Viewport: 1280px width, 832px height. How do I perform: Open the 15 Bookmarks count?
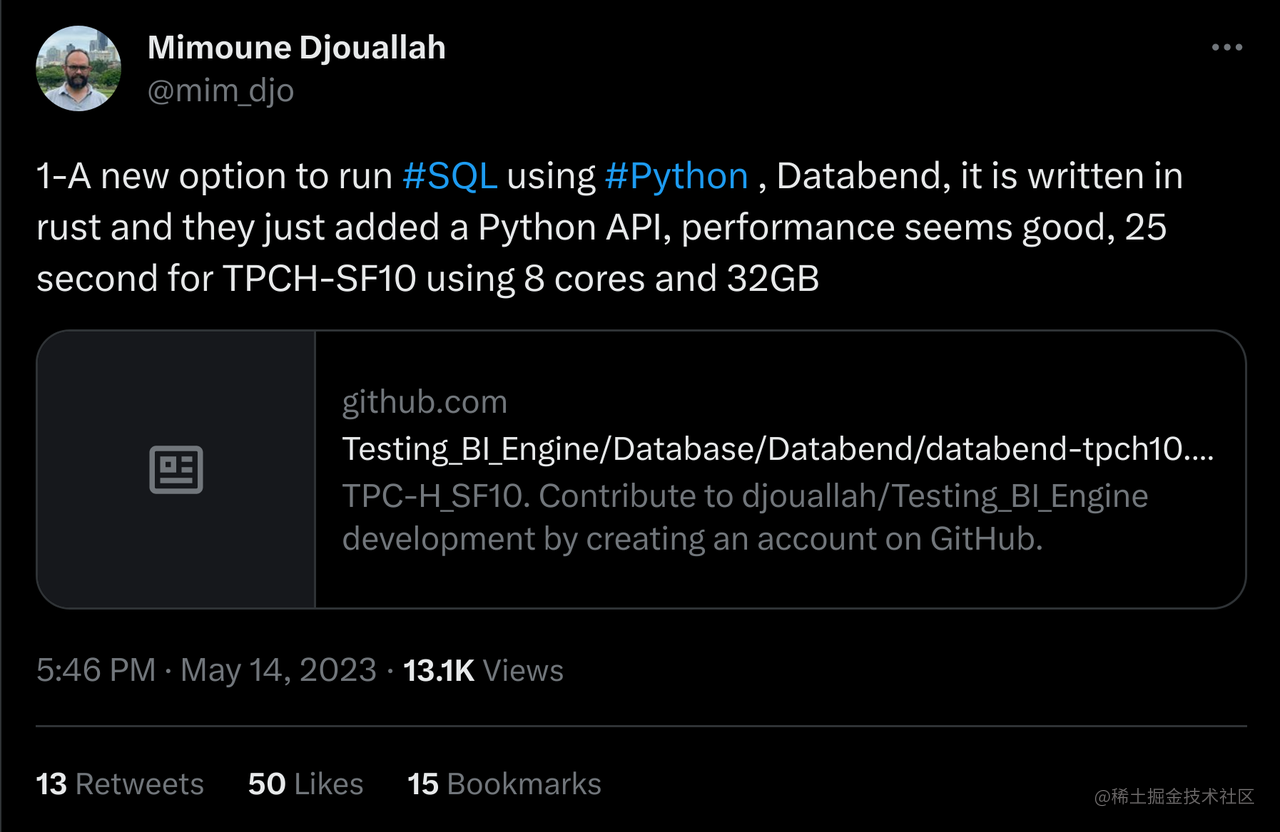pyautogui.click(x=504, y=784)
